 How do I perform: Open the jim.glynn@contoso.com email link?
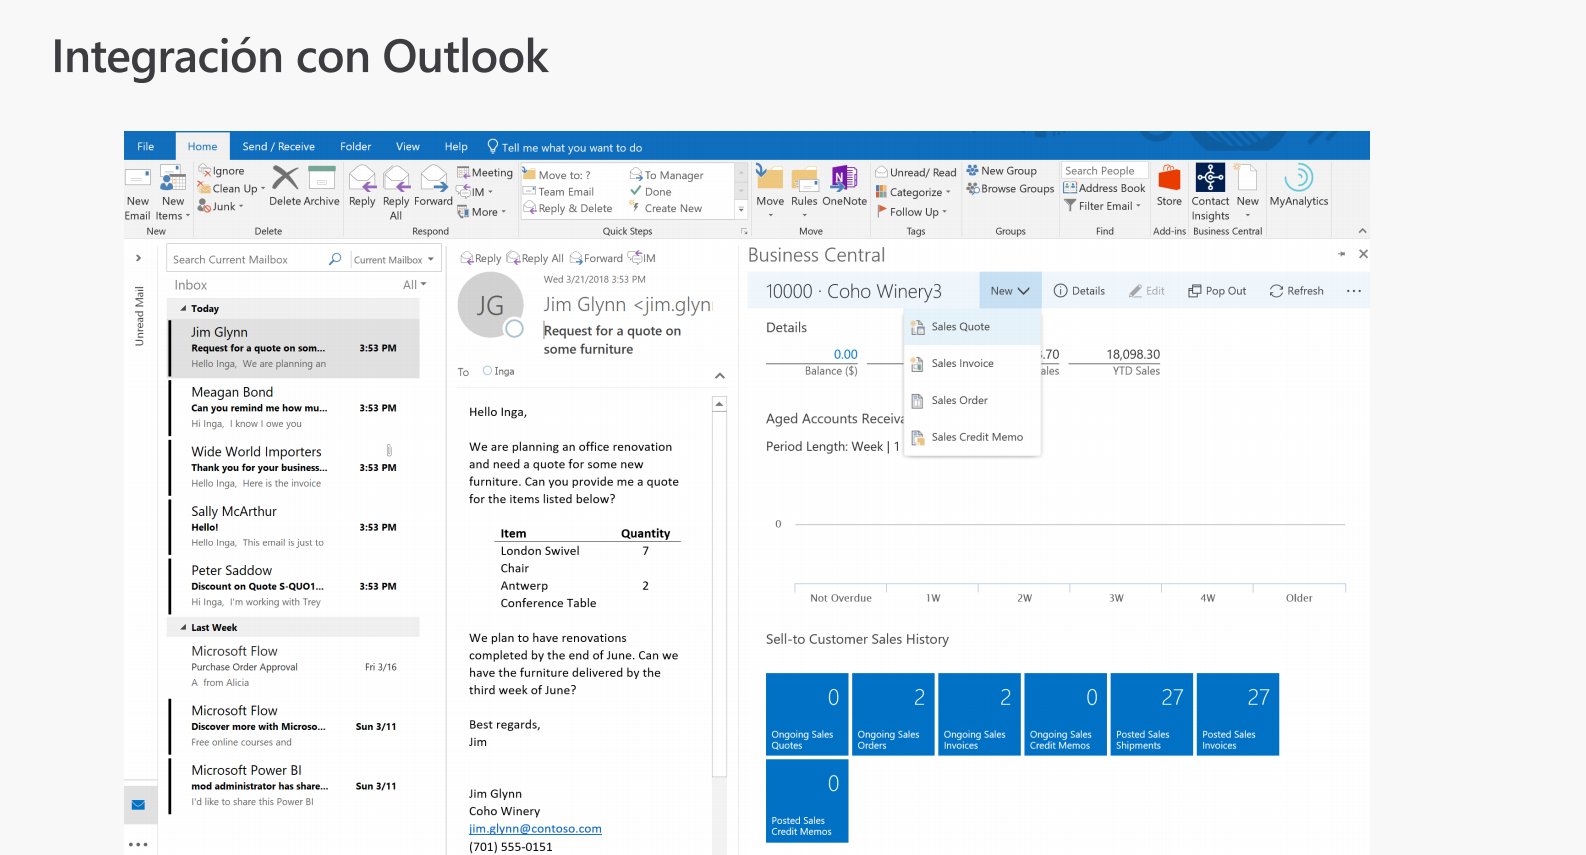point(535,829)
